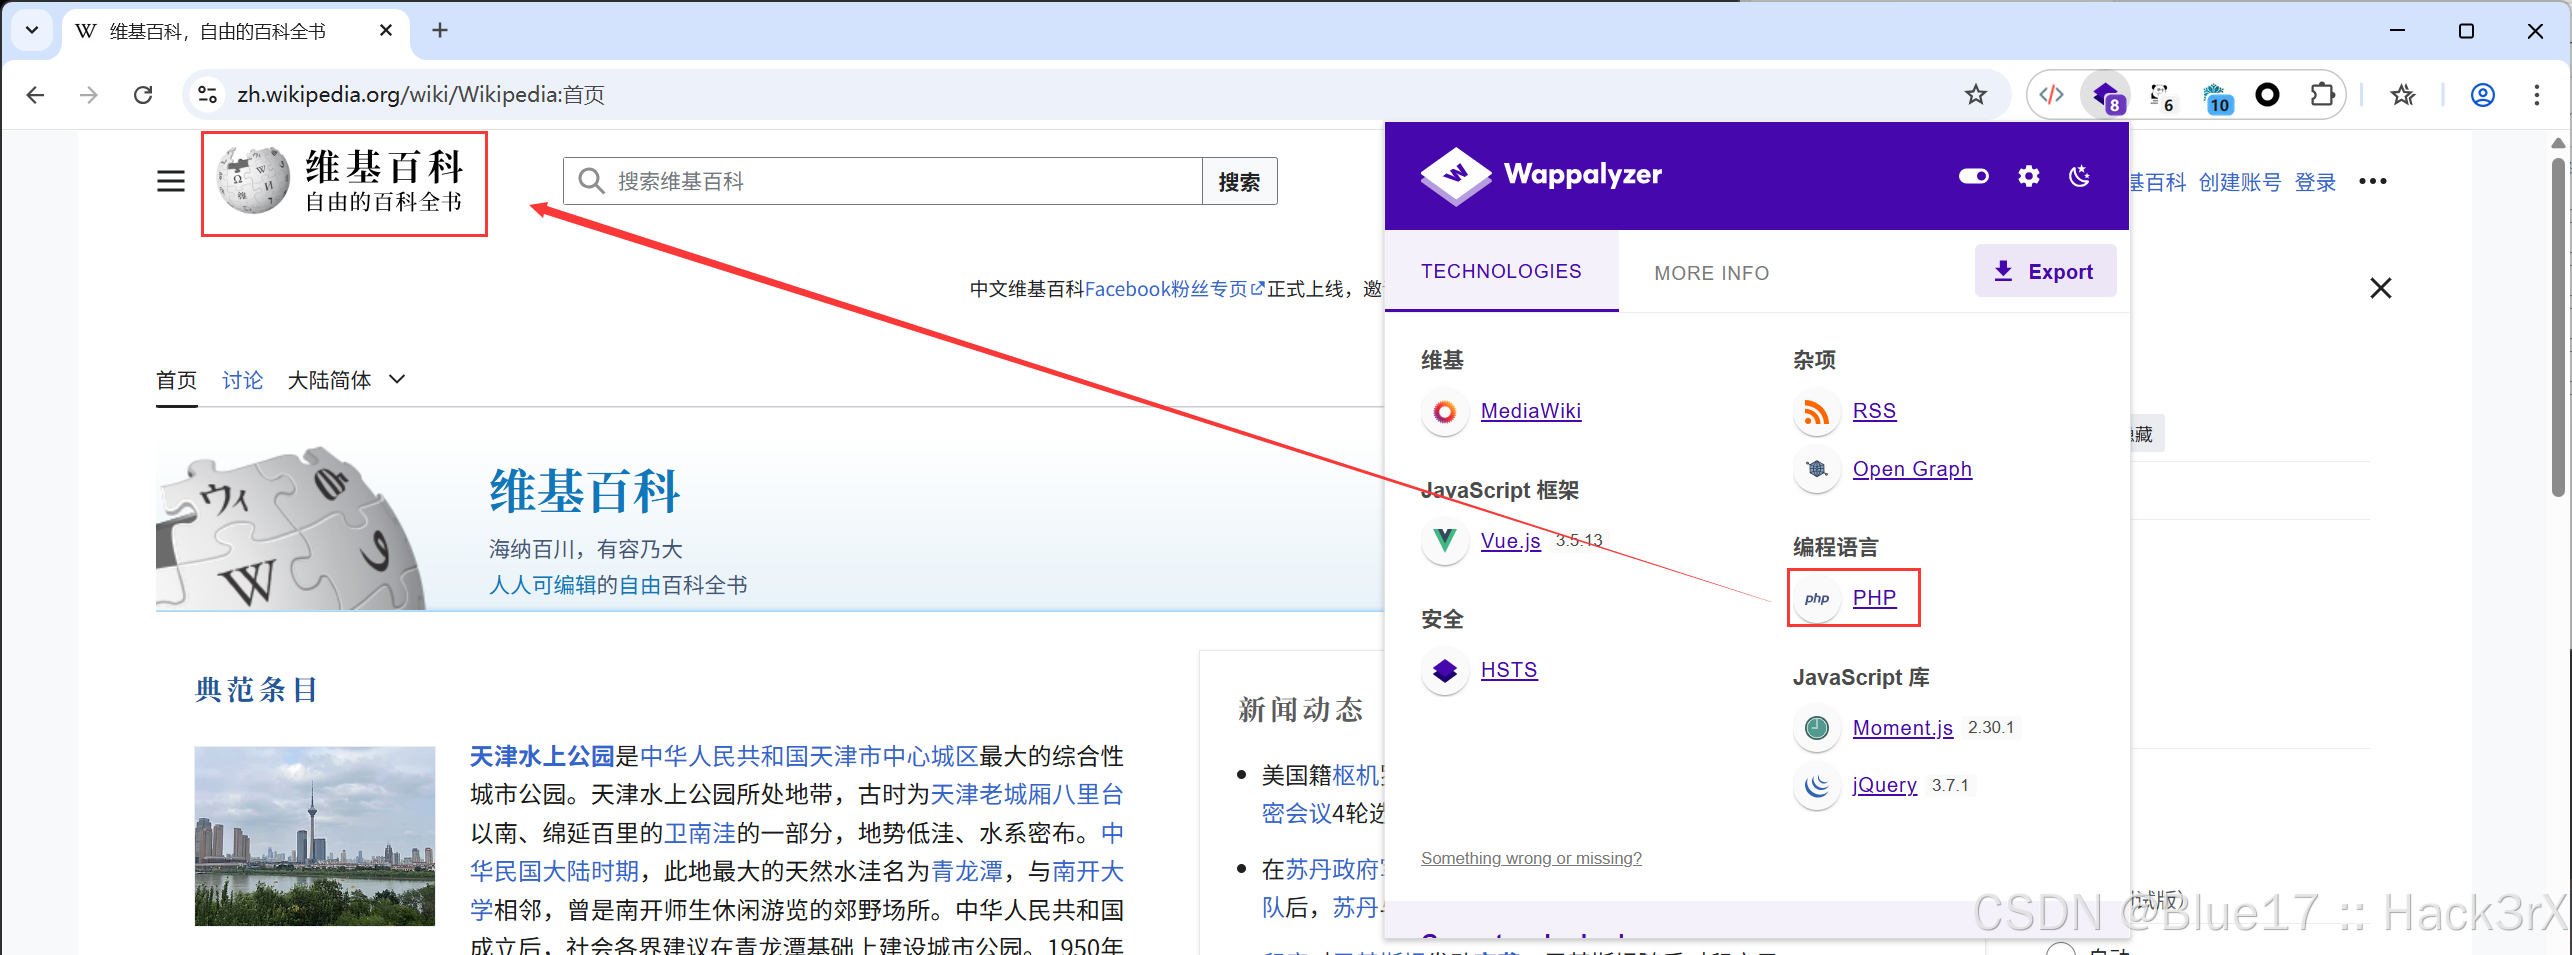Open the extension showing badge 10
This screenshot has width=2572, height=955.
(2216, 97)
